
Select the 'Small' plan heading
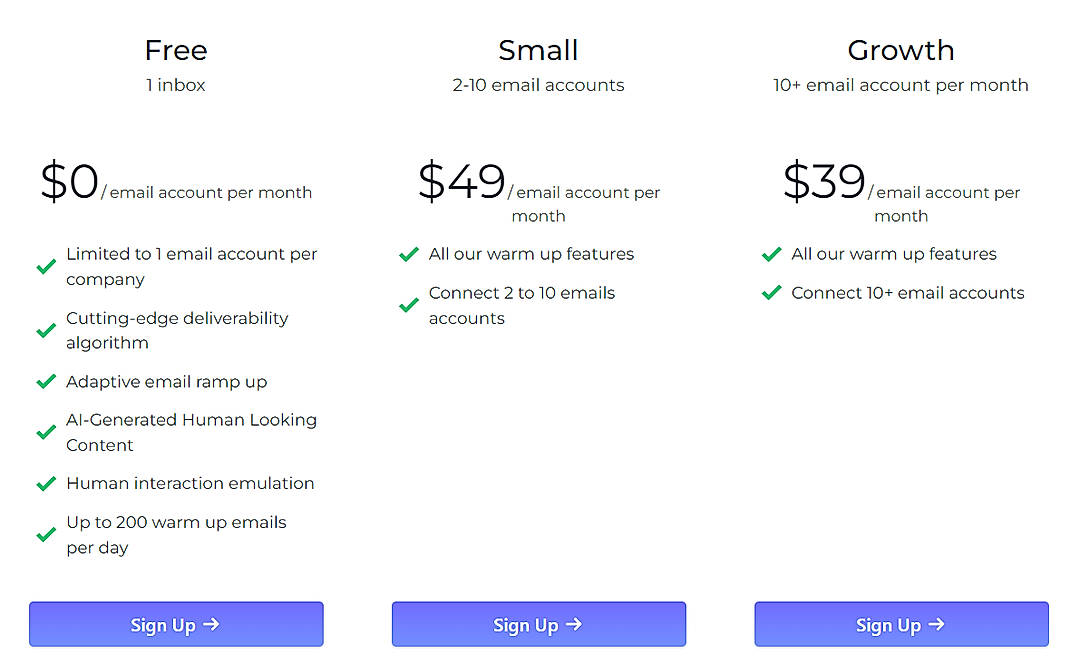pyautogui.click(x=538, y=50)
